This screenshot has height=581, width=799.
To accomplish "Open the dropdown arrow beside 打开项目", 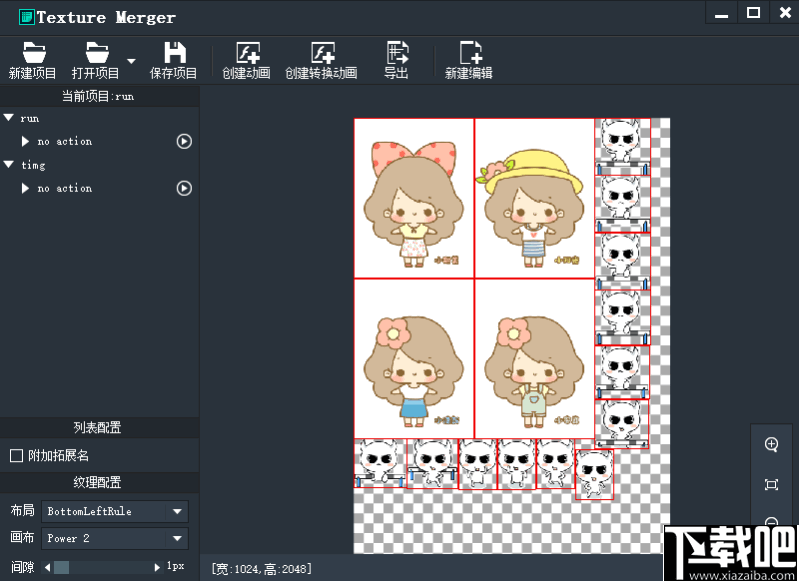I will point(131,61).
